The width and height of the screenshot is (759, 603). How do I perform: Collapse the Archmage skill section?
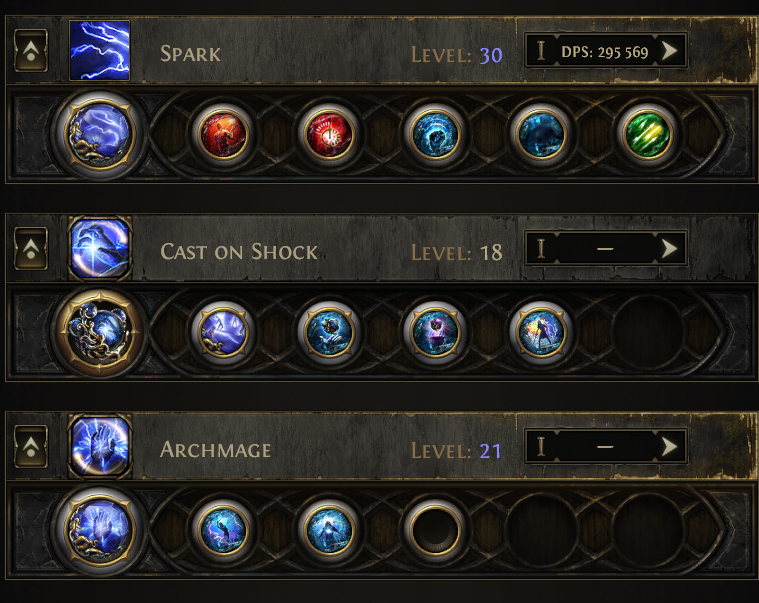click(30, 447)
